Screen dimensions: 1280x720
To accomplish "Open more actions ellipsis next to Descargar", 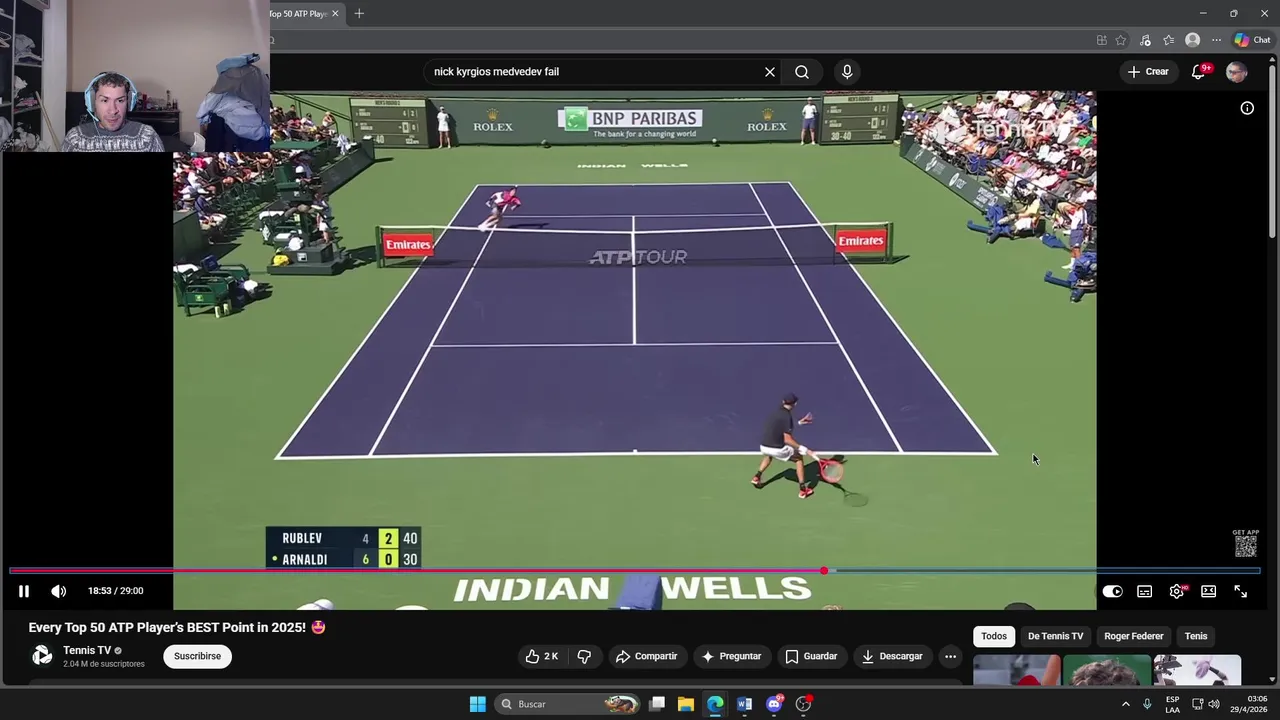I will (950, 656).
